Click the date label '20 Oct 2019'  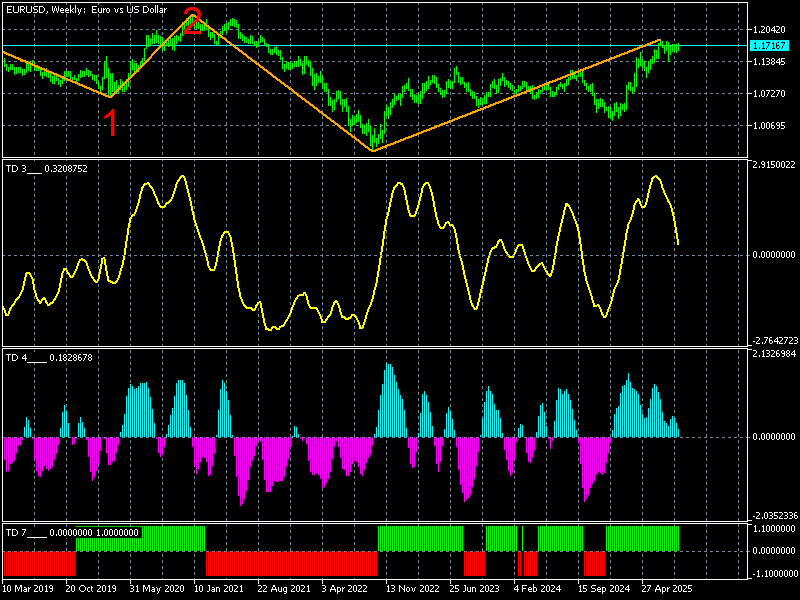point(91,589)
